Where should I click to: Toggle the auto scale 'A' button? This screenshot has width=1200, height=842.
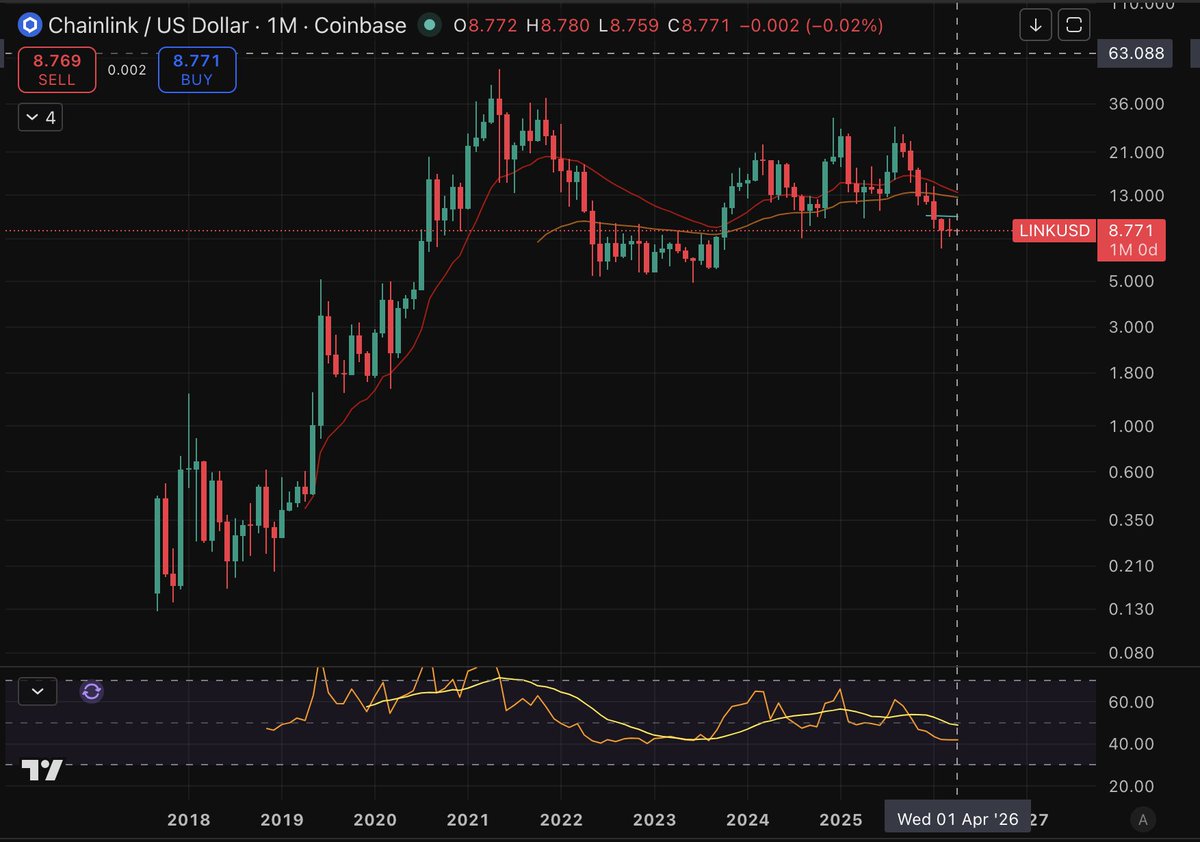(x=1143, y=820)
